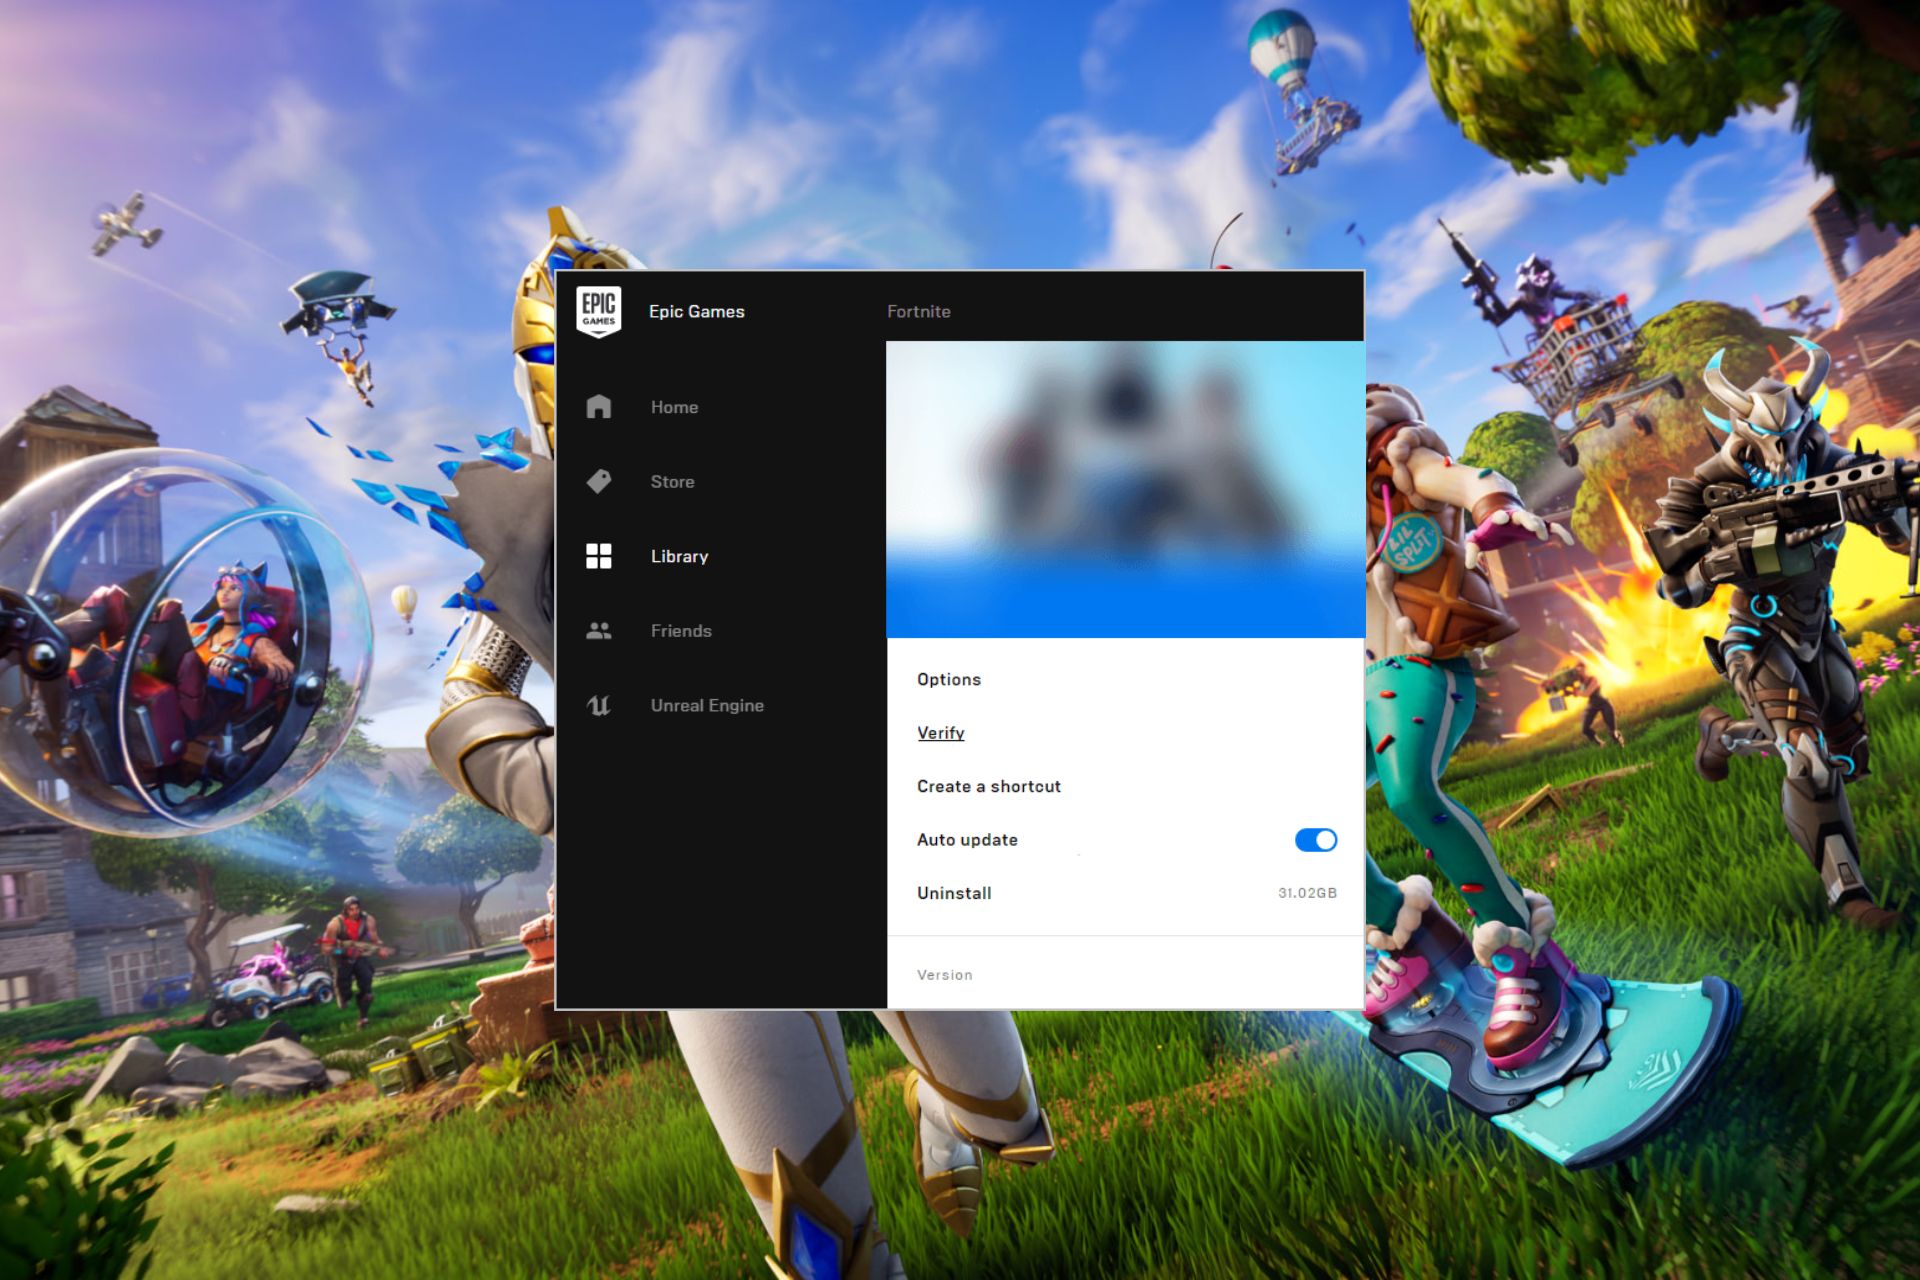Click the Library grid icon
The height and width of the screenshot is (1280, 1920).
click(x=598, y=556)
